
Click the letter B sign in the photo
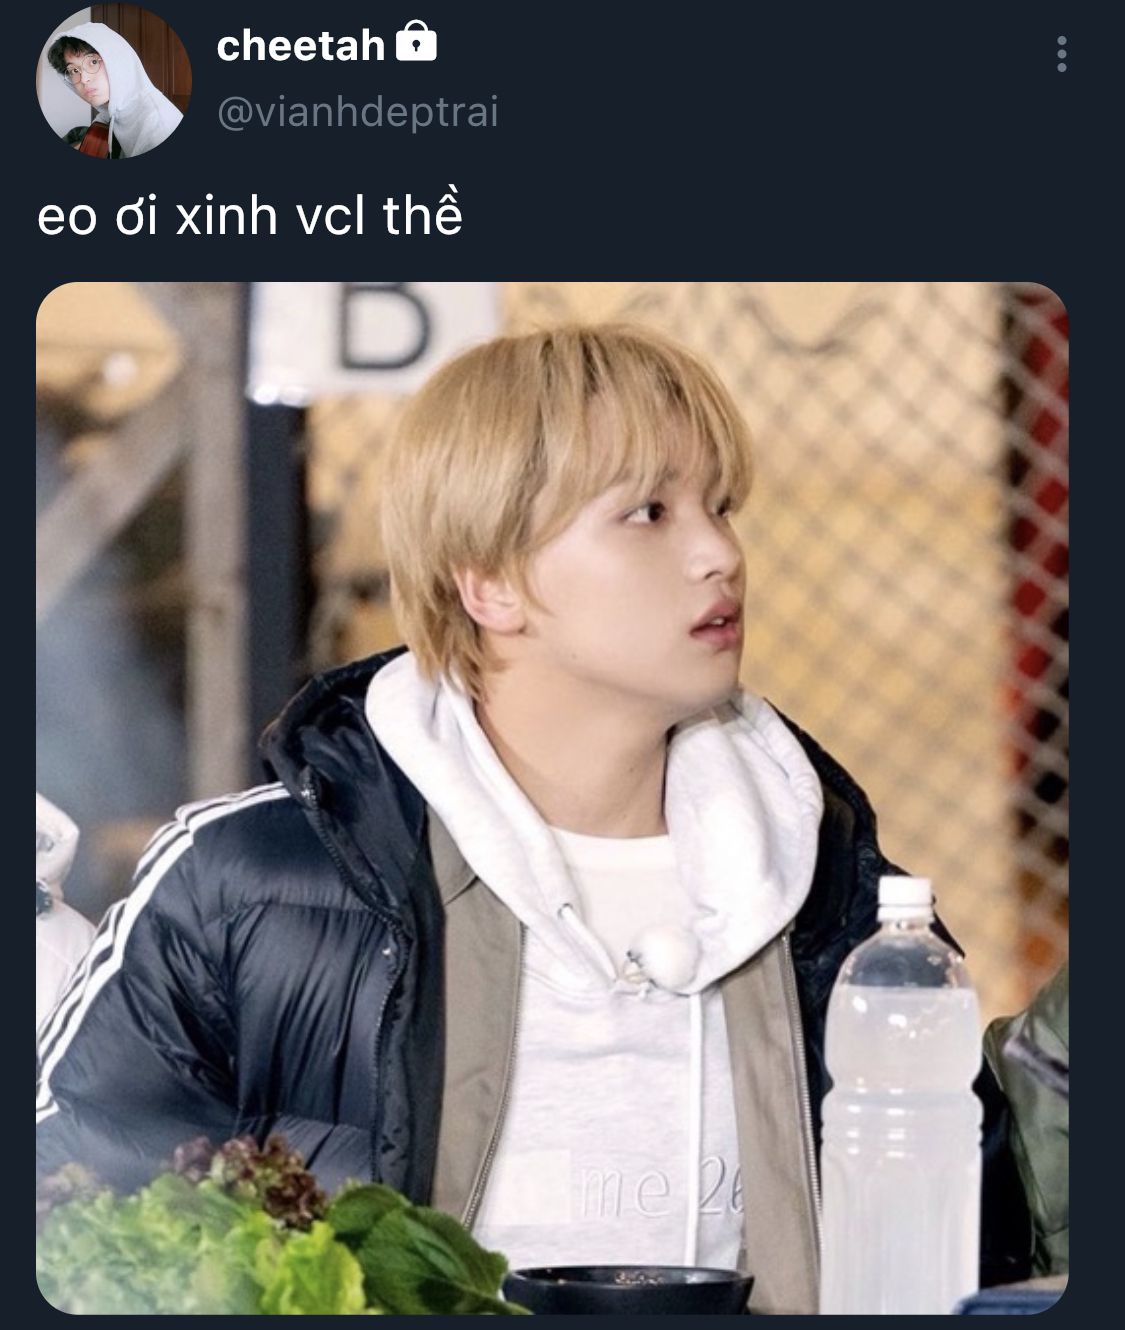pos(383,325)
